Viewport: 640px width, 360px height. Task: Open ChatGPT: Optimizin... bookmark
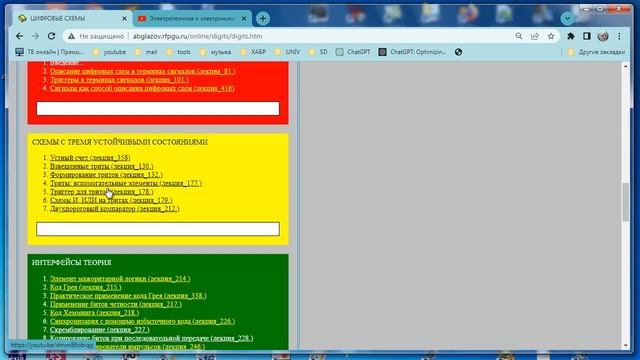(413, 52)
